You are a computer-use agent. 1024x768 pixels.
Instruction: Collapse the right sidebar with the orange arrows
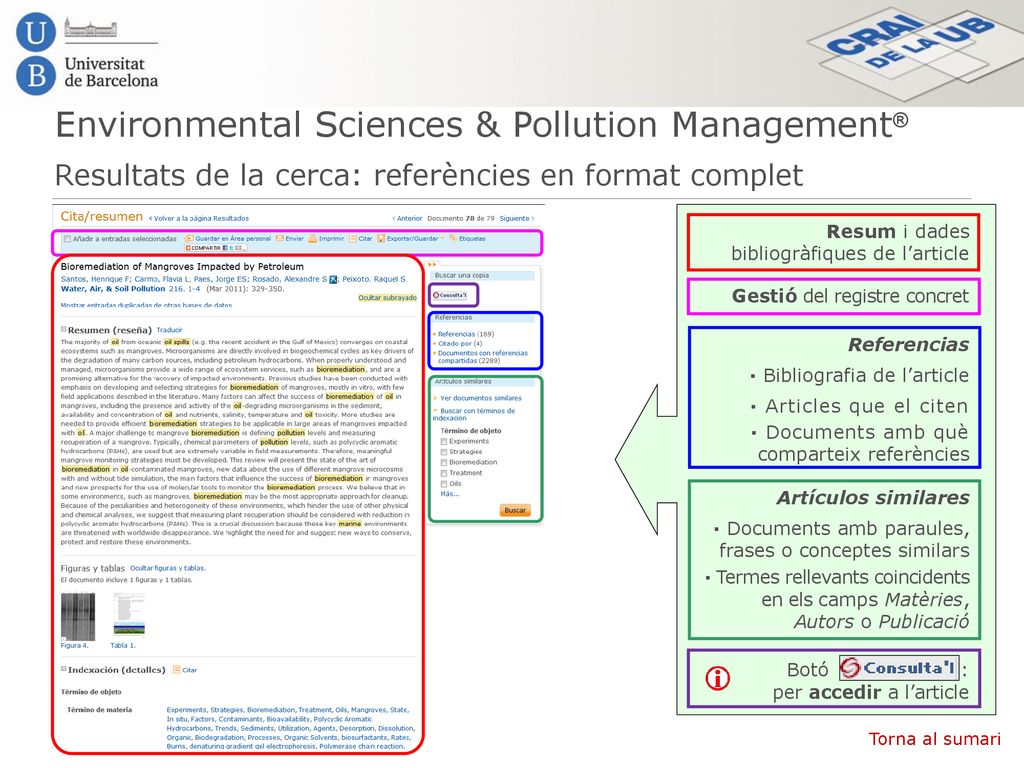(x=432, y=264)
